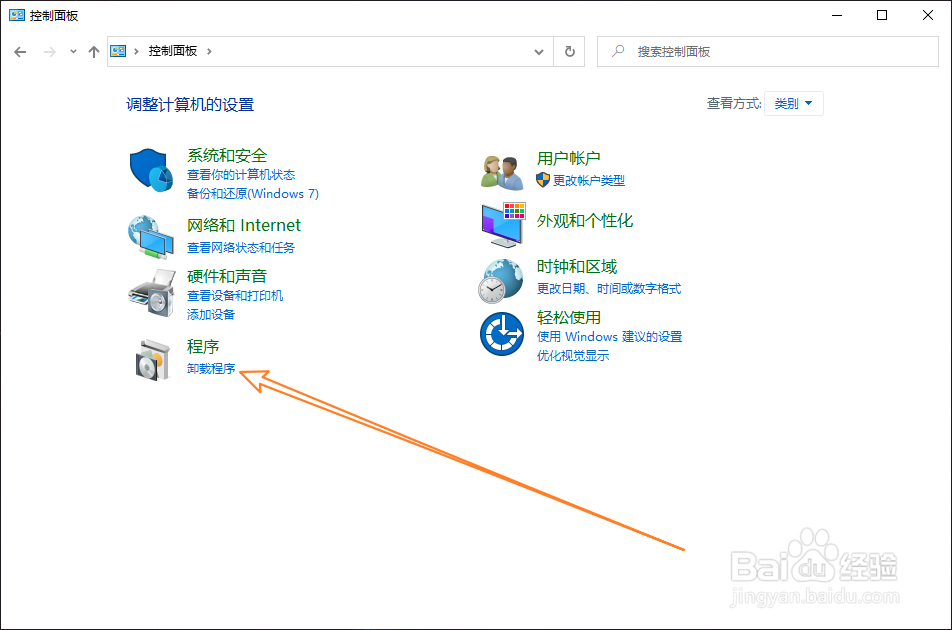Expand the address bar history dropdown
952x630 pixels.
(x=538, y=51)
